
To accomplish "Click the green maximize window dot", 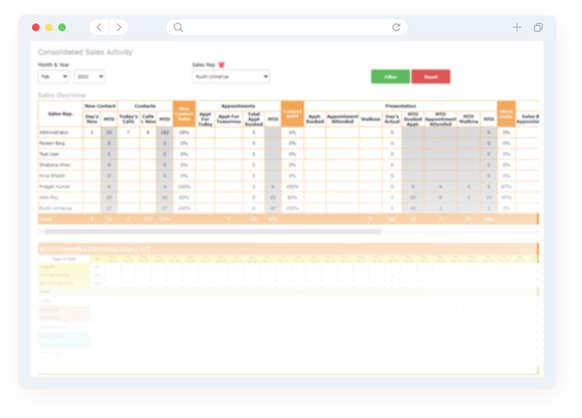I will [62, 27].
